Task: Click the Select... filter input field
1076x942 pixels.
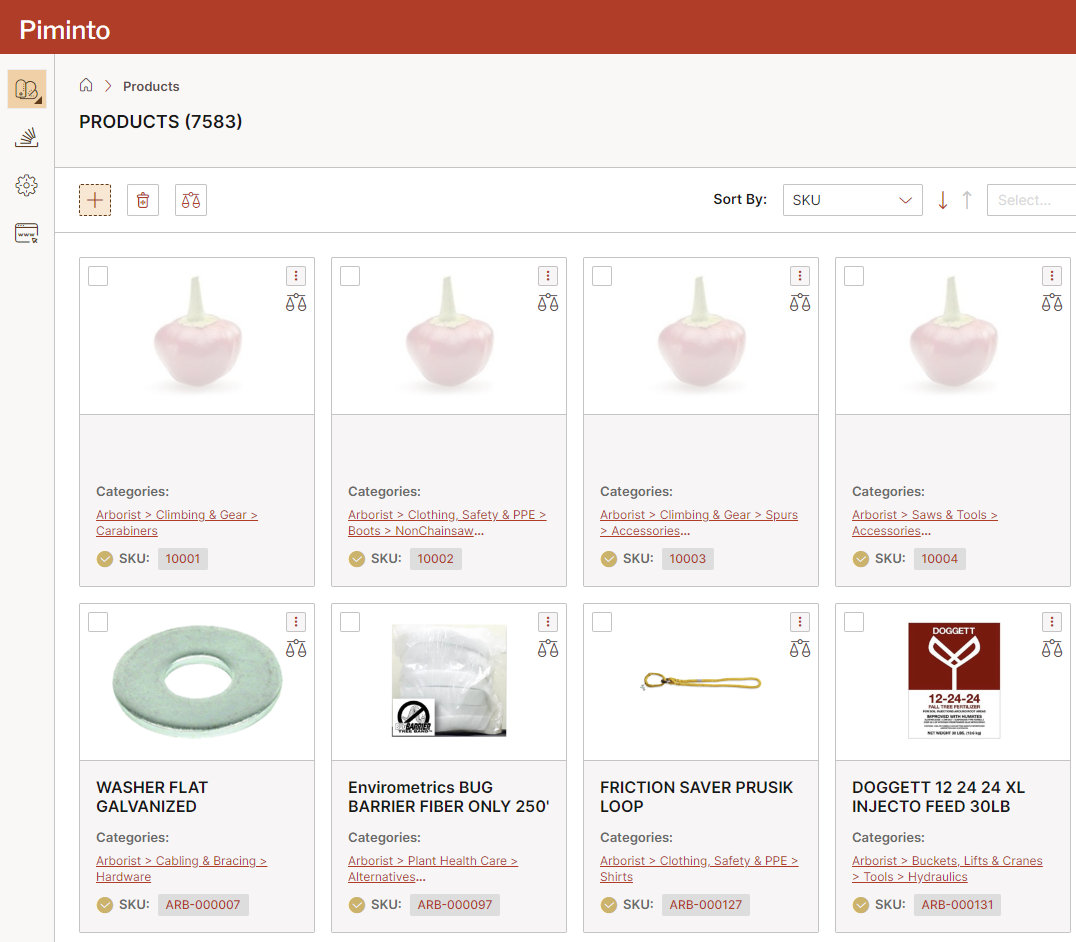Action: 1030,200
